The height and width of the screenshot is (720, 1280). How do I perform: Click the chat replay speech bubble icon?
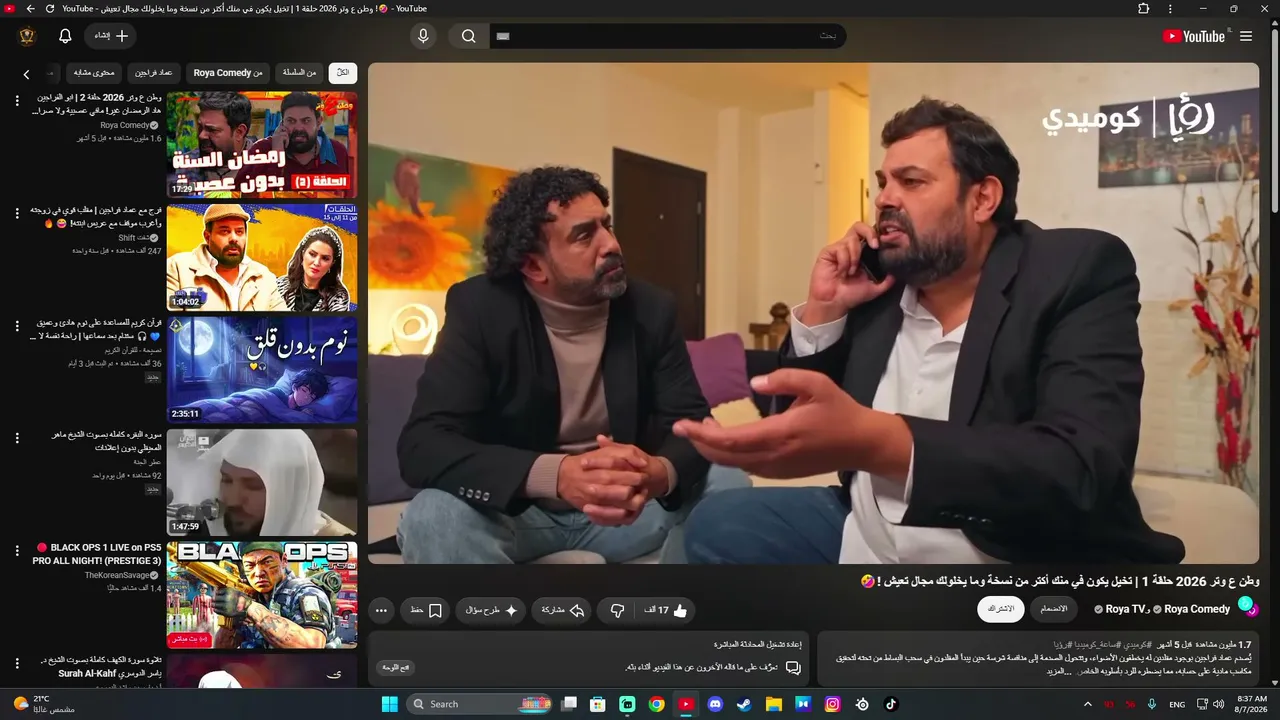click(792, 667)
